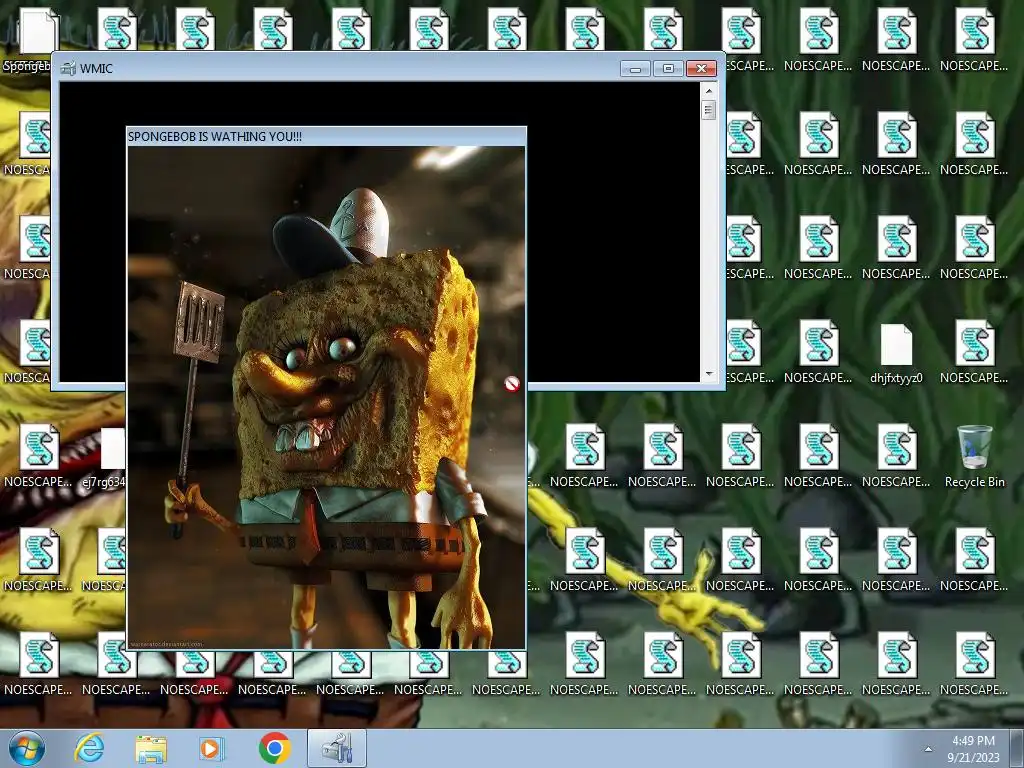
Task: Select NOESCAPE icon immediately left of Recycle Bin
Action: click(x=896, y=455)
